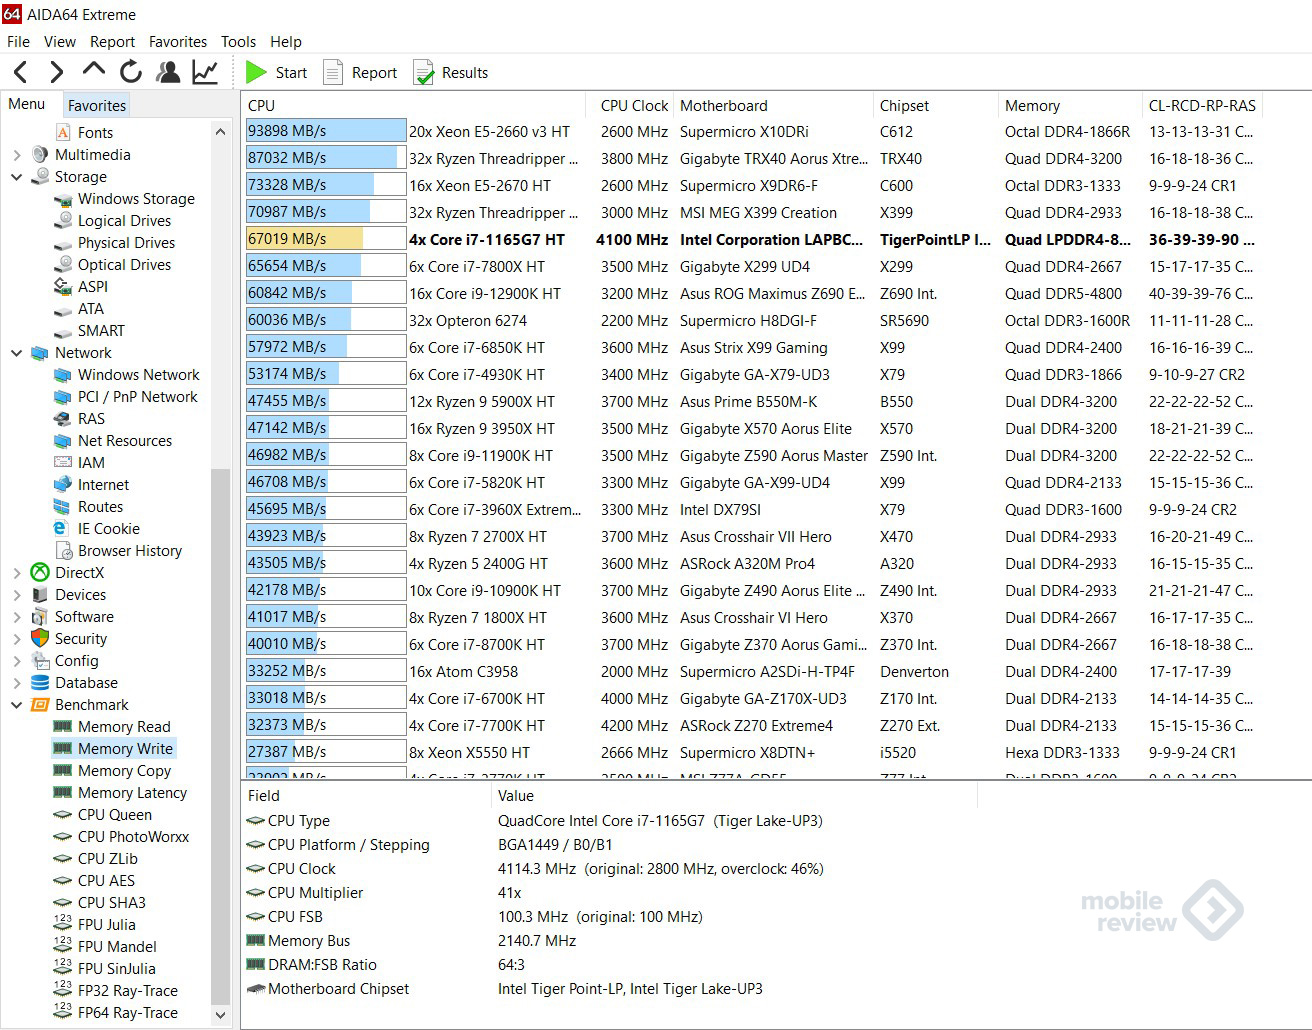Select Memory Read benchmark

coord(124,727)
